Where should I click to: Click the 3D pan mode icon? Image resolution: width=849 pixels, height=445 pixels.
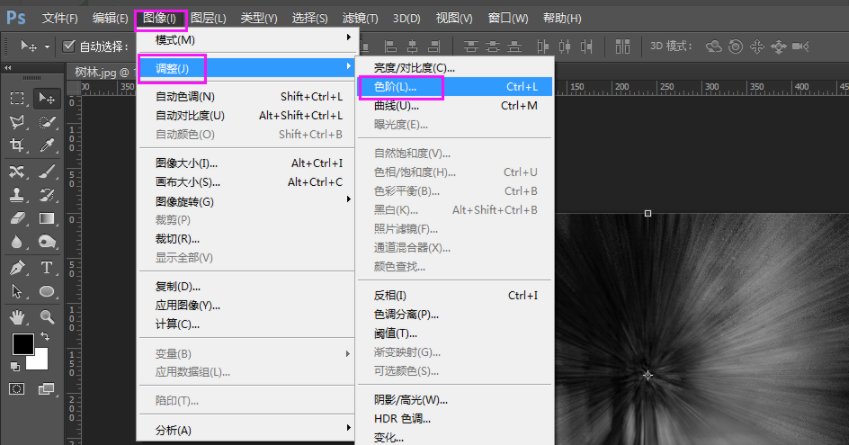(x=757, y=47)
